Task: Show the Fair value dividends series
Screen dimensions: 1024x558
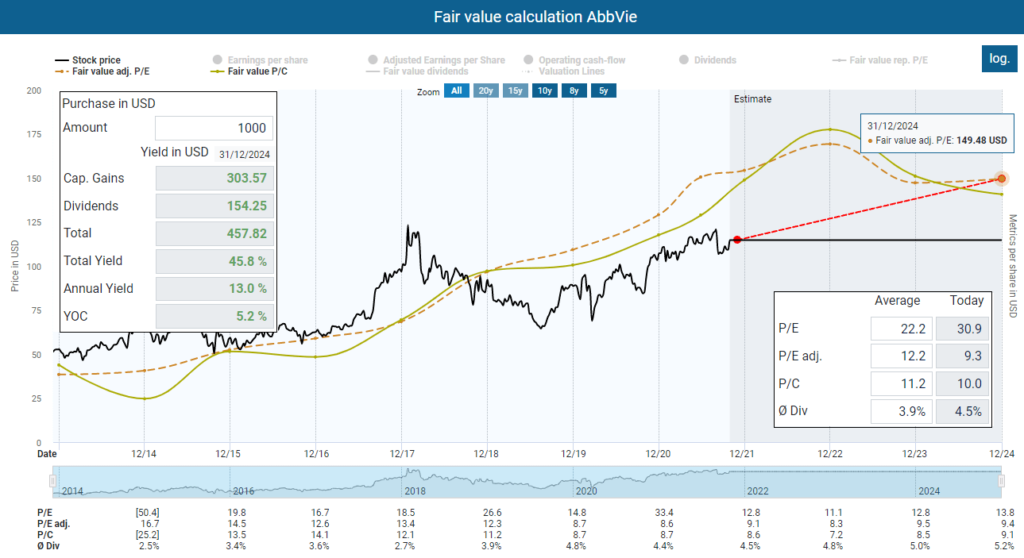Action: pyautogui.click(x=418, y=71)
